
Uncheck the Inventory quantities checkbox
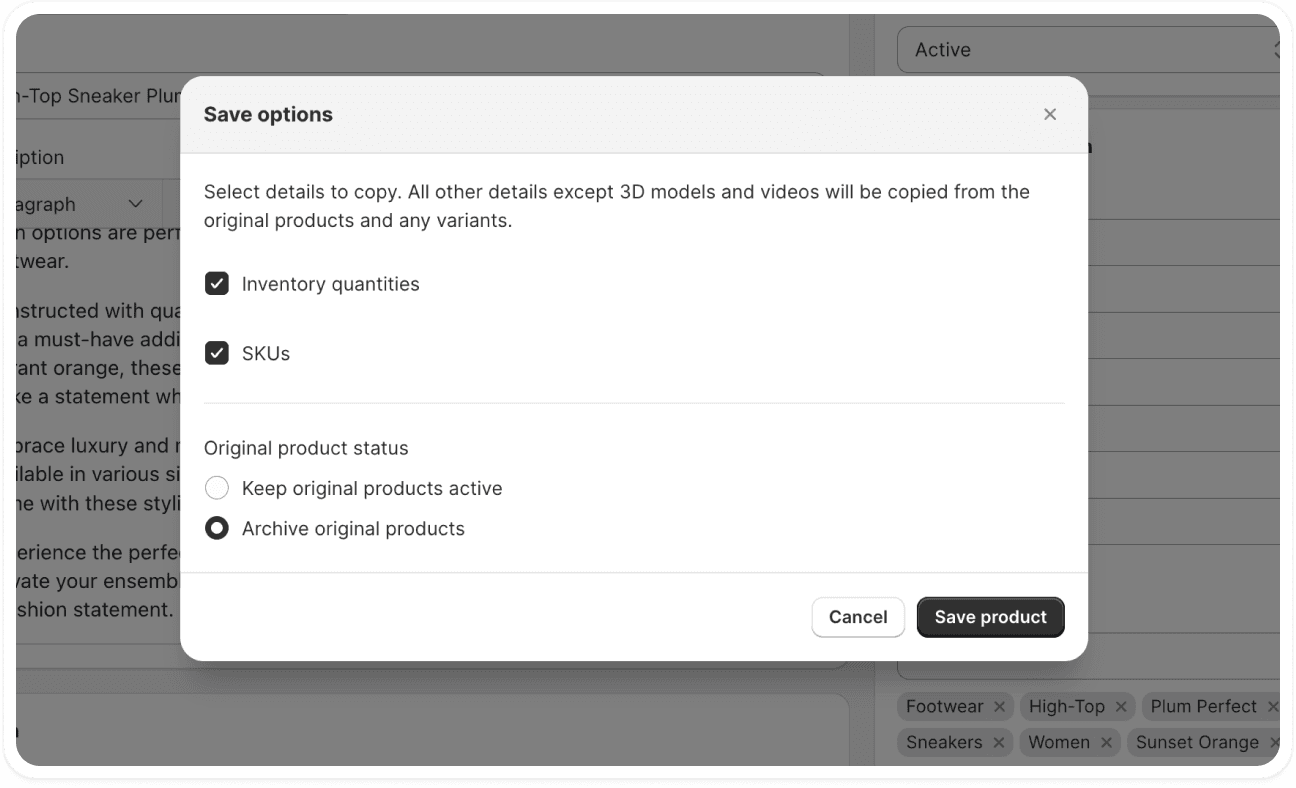click(217, 283)
